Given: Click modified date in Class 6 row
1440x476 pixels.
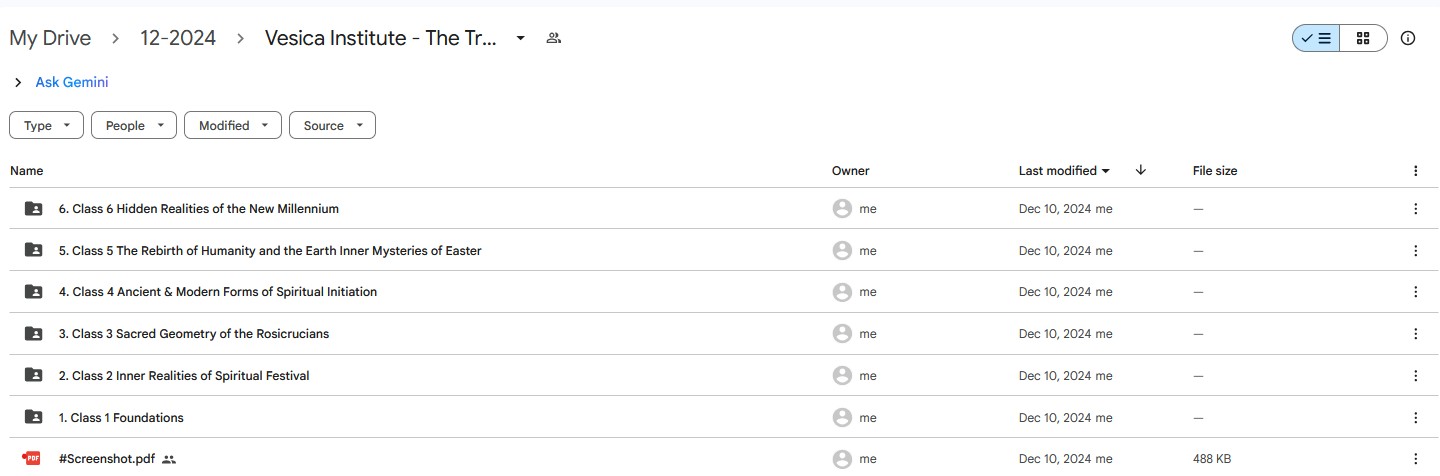Looking at the screenshot, I should click(1065, 209).
